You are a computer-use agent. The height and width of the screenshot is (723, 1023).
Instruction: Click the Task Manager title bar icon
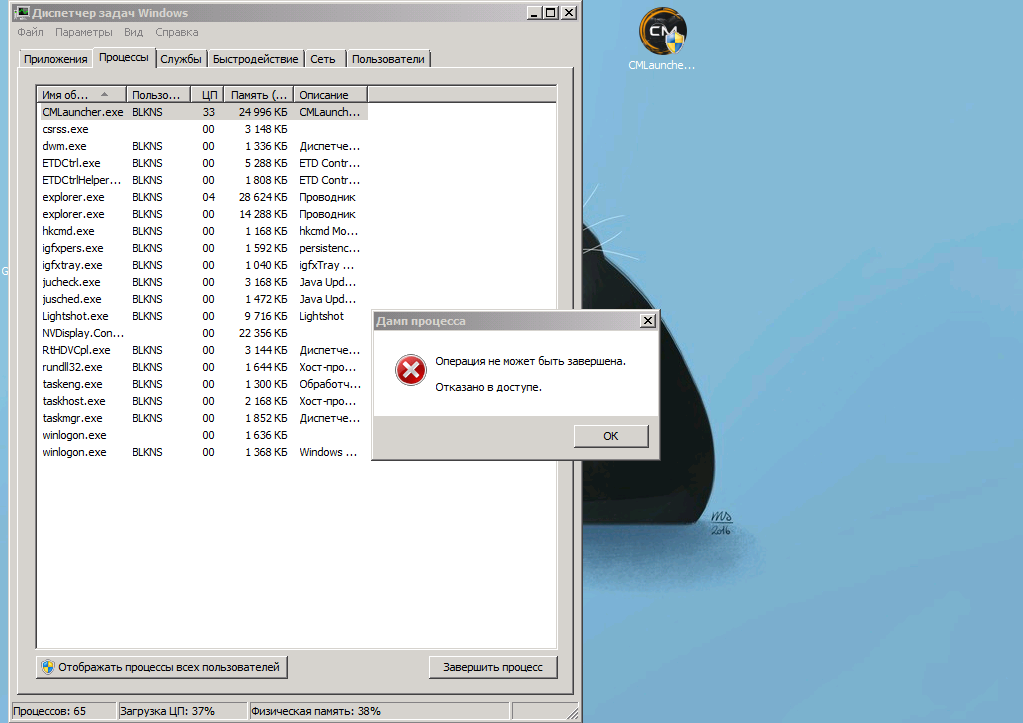click(22, 12)
